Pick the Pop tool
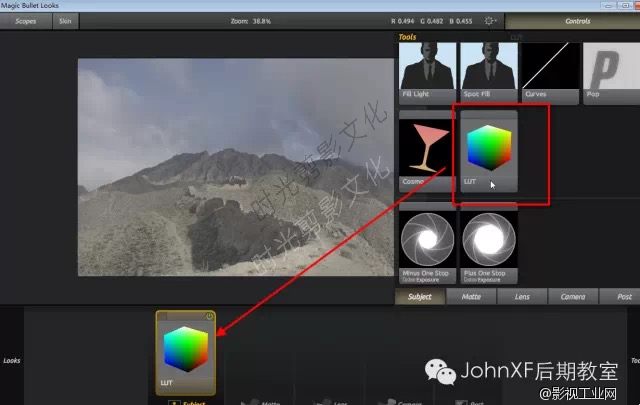 tap(611, 73)
